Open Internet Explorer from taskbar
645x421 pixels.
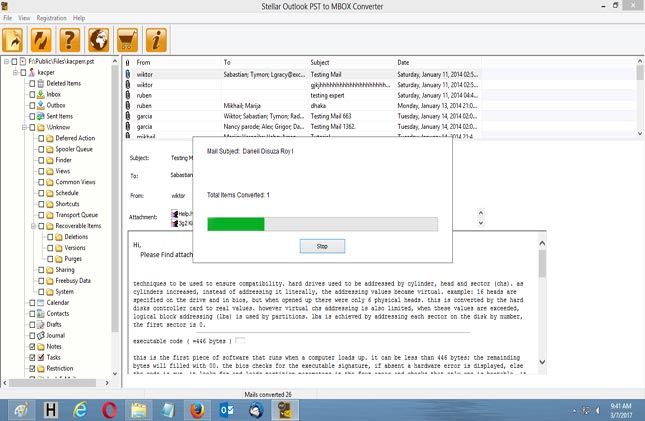pos(80,410)
